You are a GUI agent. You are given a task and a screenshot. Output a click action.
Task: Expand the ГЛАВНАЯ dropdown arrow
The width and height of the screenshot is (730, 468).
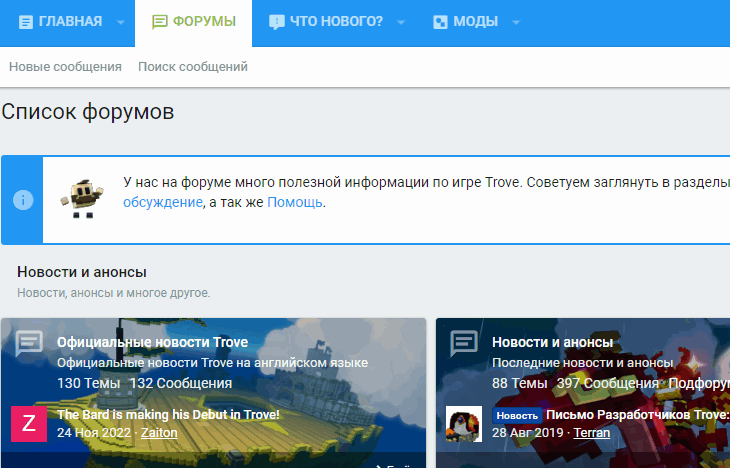[x=121, y=22]
